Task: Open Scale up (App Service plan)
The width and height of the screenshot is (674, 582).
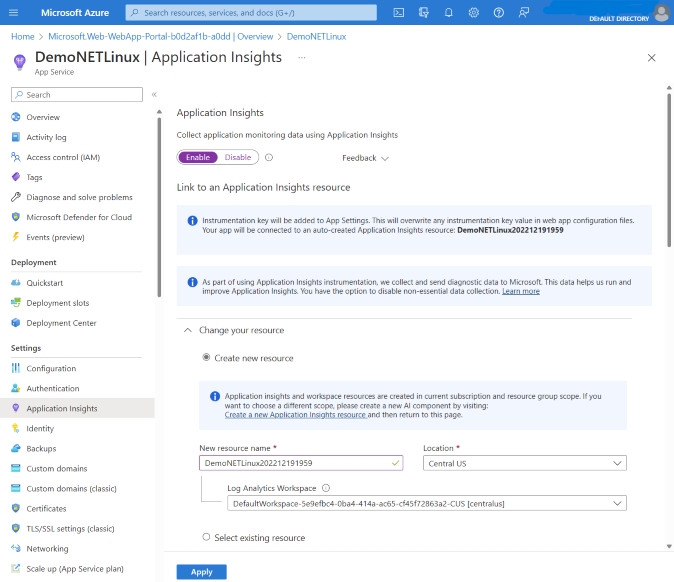Action: coord(77,569)
